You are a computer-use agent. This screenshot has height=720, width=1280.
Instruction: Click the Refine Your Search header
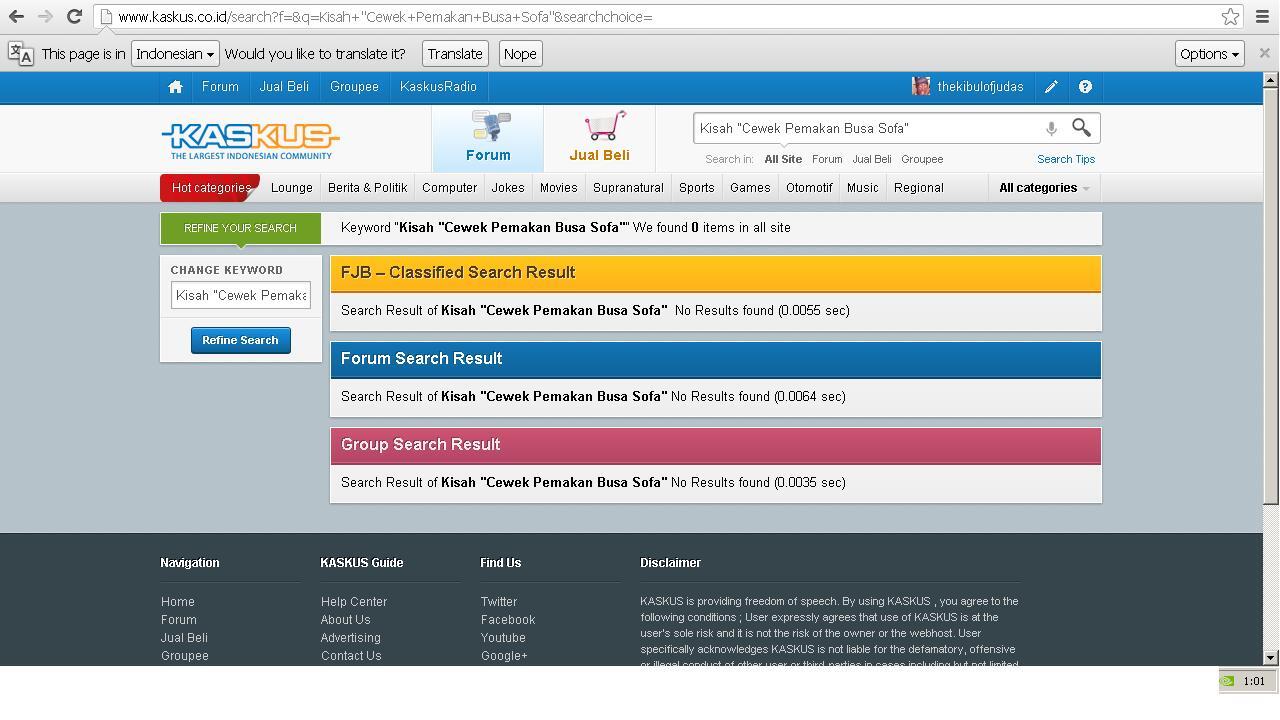tap(240, 228)
